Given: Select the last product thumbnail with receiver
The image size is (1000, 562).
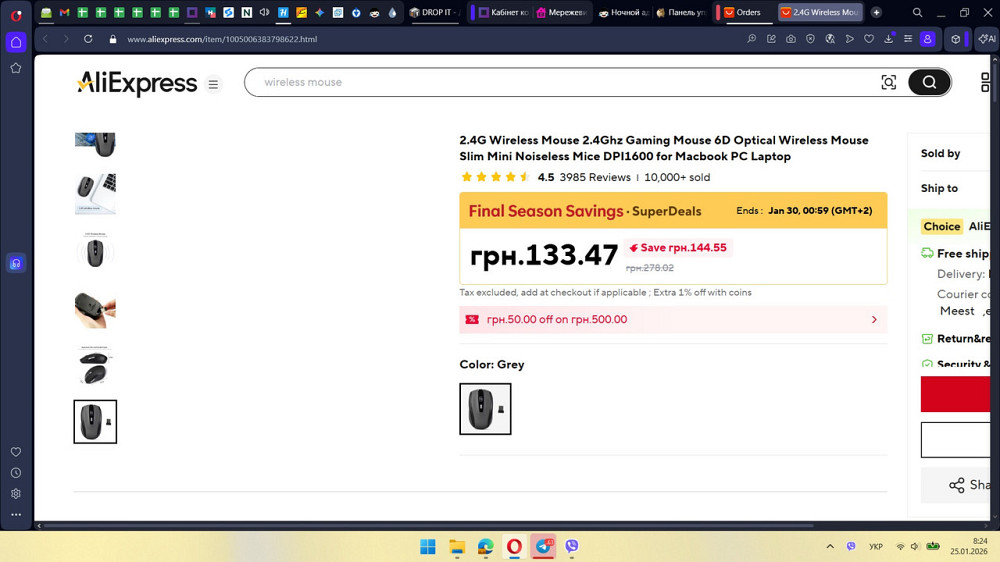Looking at the screenshot, I should 95,422.
